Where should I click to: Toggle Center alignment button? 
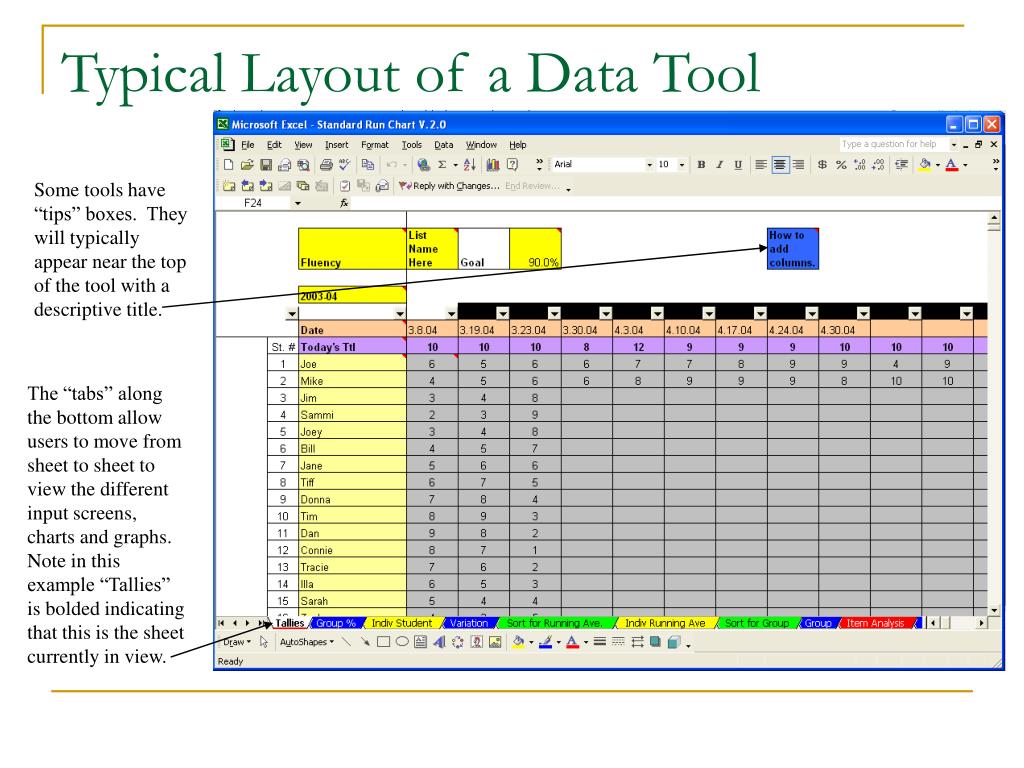pyautogui.click(x=780, y=165)
